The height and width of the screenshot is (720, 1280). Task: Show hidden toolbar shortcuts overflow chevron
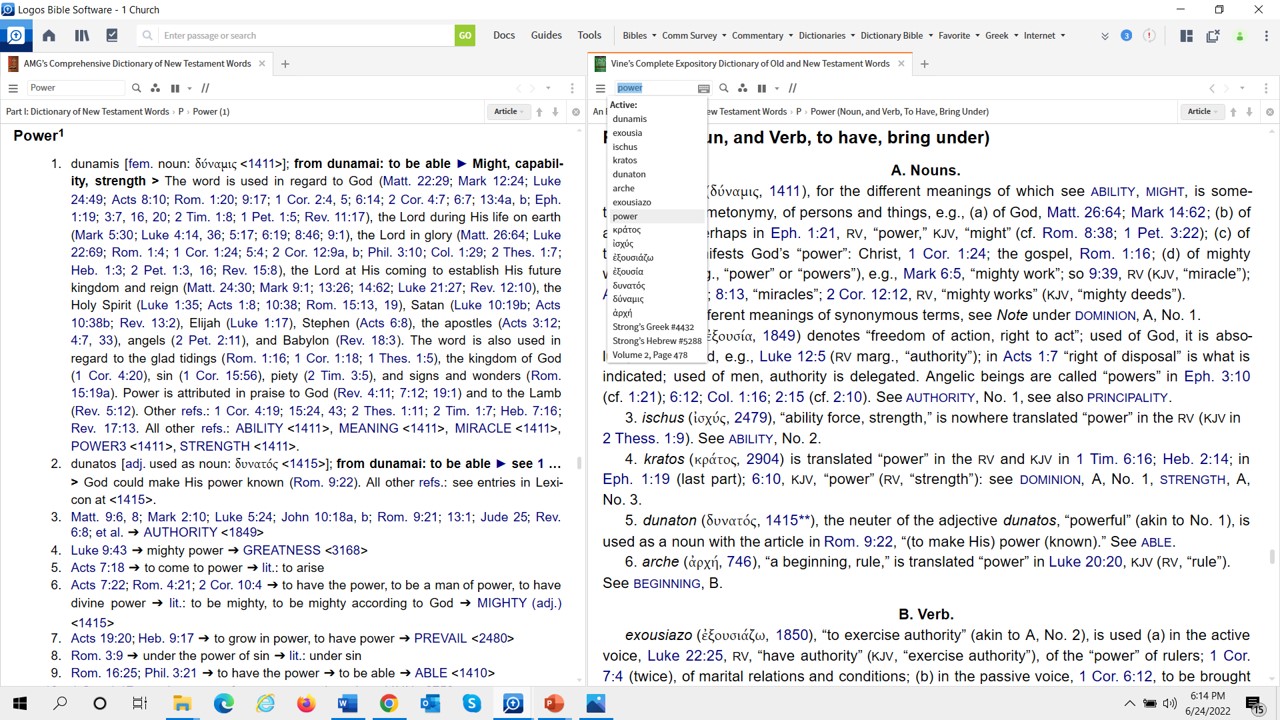(x=1105, y=35)
